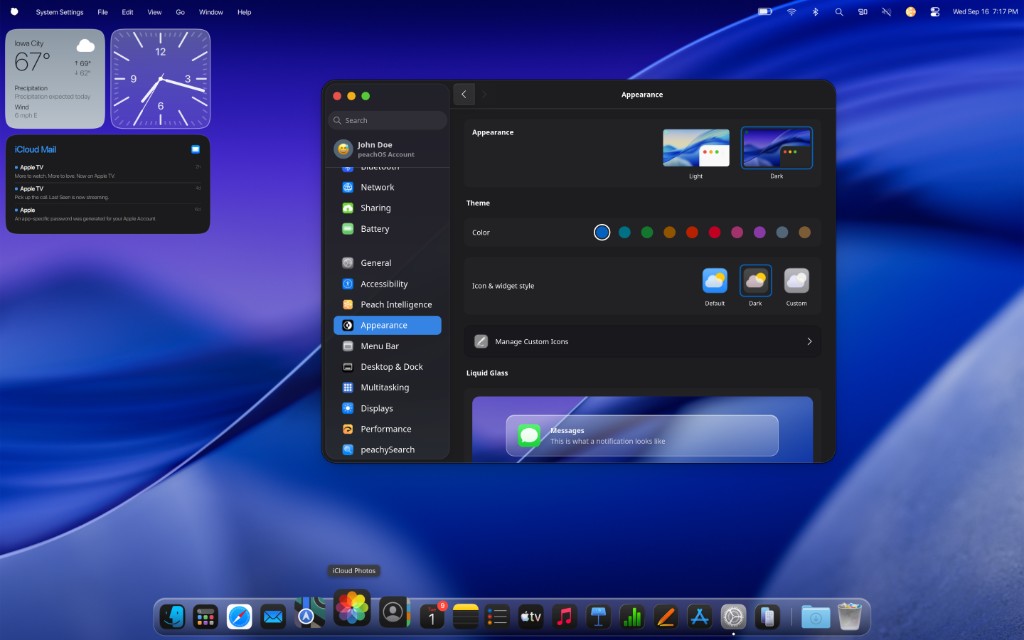The width and height of the screenshot is (1024, 640).
Task: Open peachySearch settings in the sidebar
Action: coord(387,450)
